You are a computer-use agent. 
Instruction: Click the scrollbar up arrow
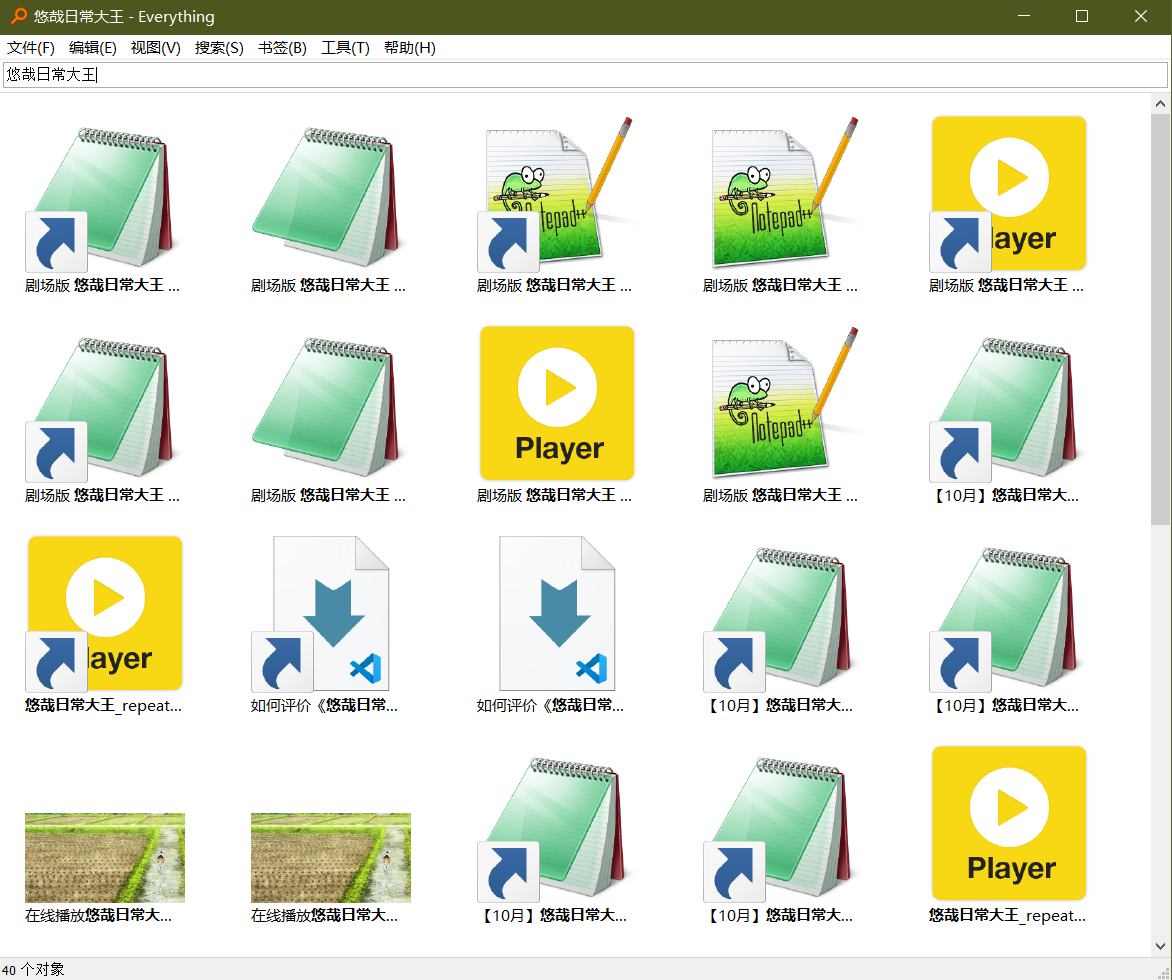pyautogui.click(x=1160, y=104)
